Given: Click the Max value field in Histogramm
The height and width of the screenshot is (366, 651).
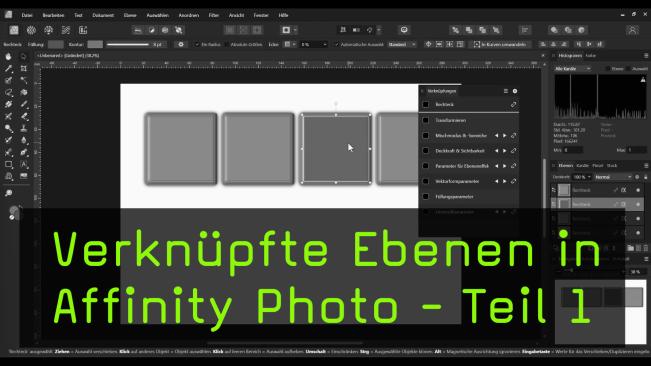Looking at the screenshot, I should click(x=637, y=150).
